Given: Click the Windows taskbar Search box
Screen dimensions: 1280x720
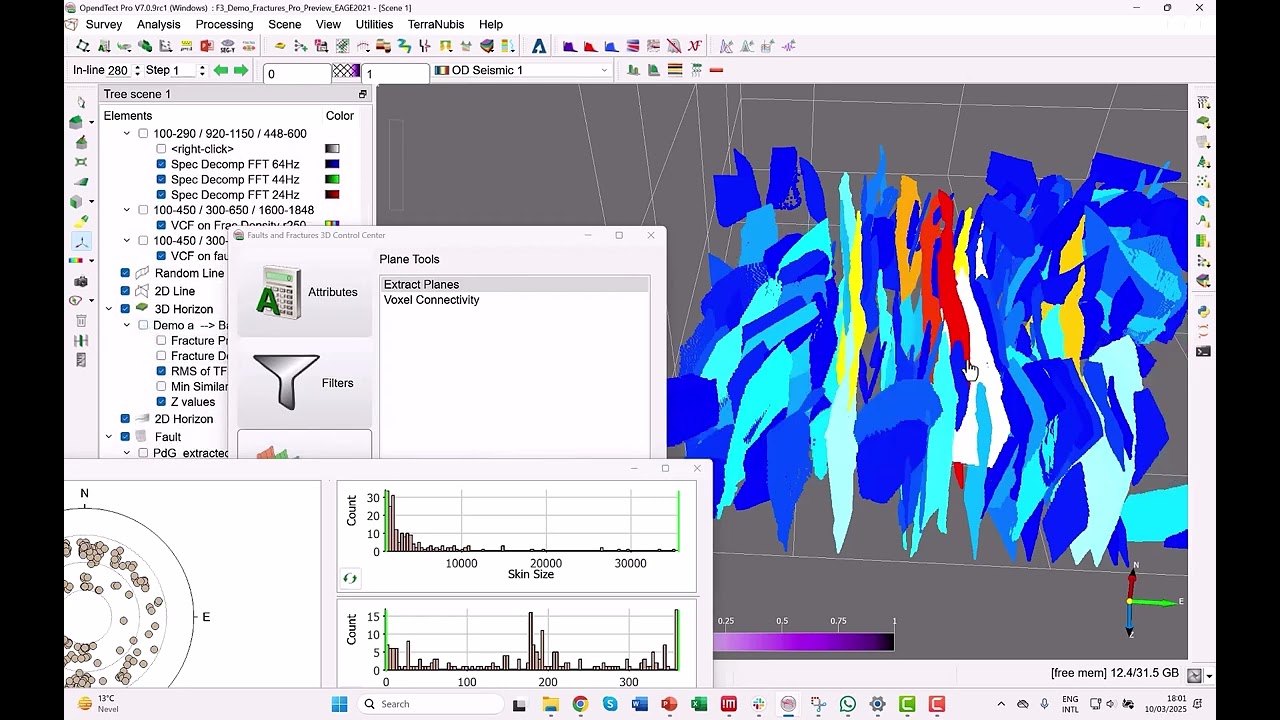Looking at the screenshot, I should tap(430, 704).
